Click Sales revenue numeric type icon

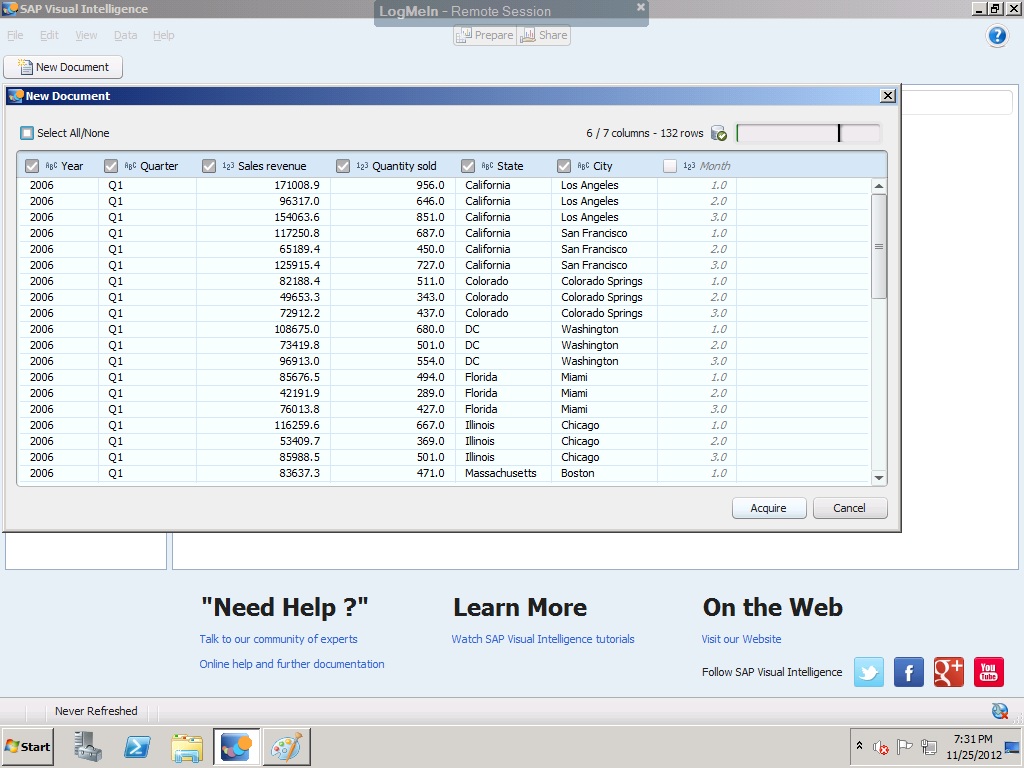(228, 166)
